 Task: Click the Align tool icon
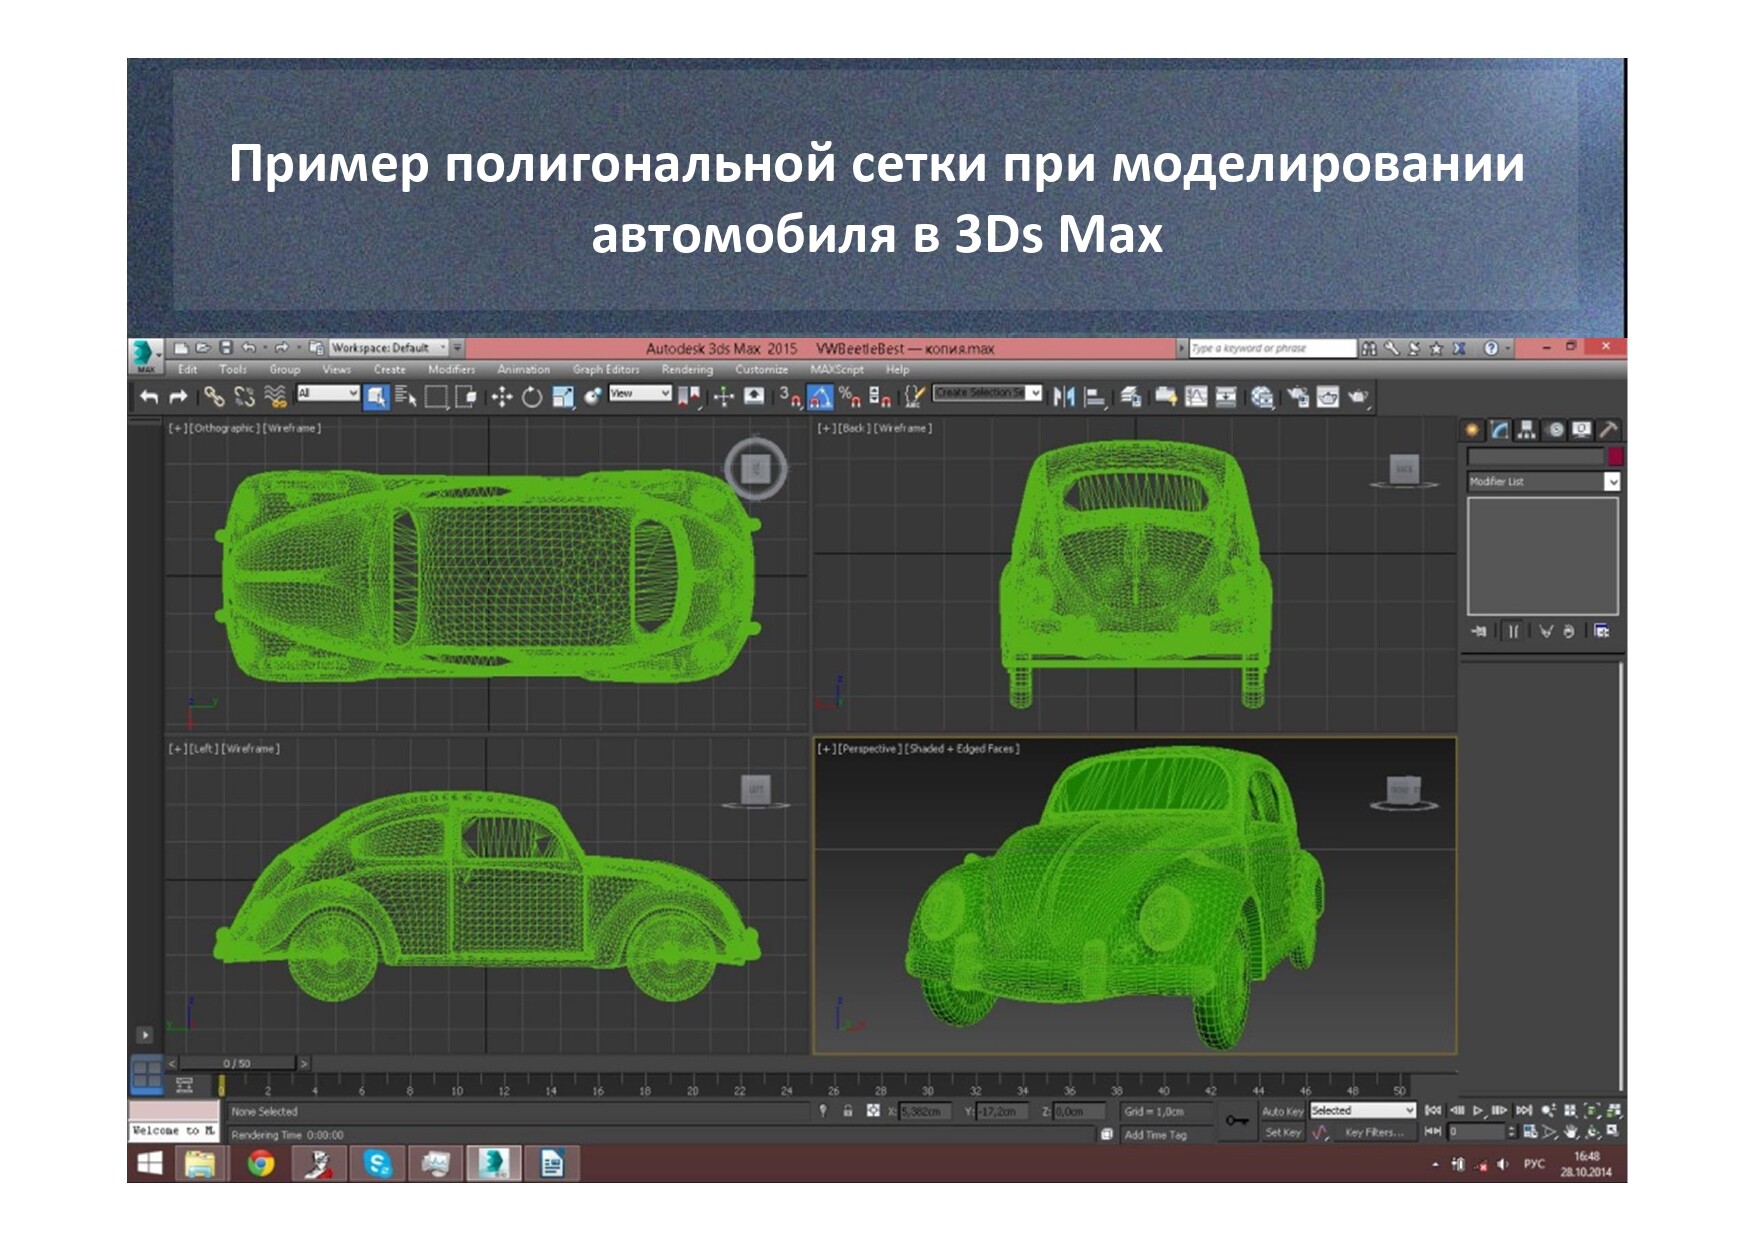coord(1095,397)
